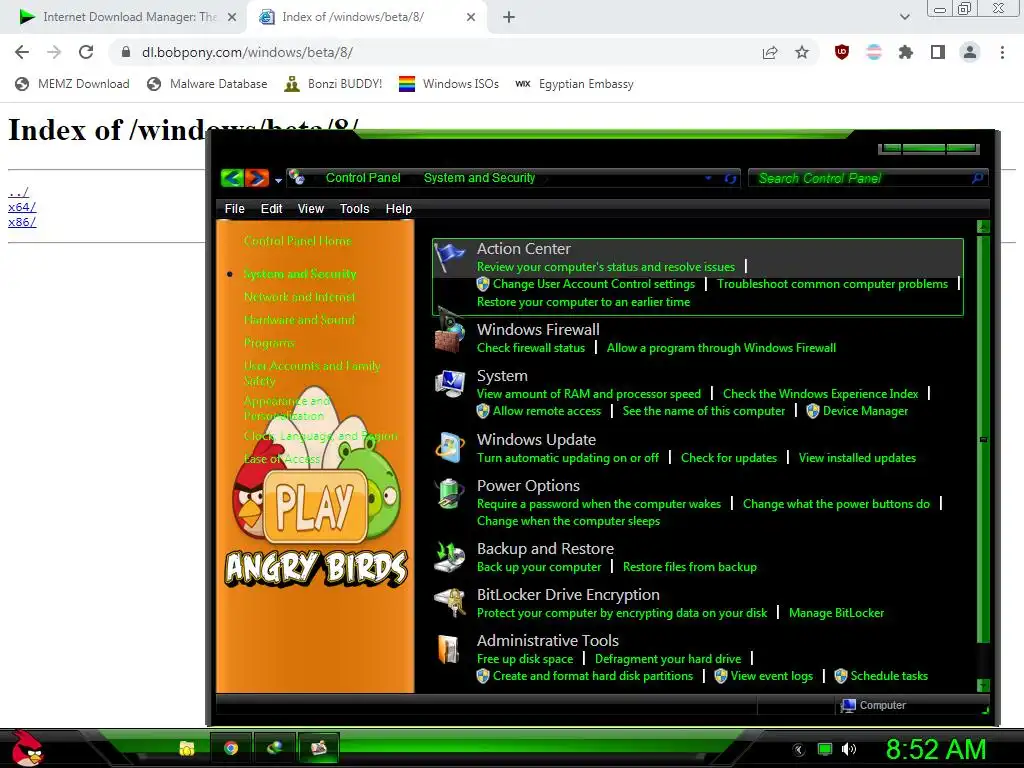Viewport: 1024px width, 768px height.
Task: Open the x86/ directory link
Action: [x=22, y=222]
